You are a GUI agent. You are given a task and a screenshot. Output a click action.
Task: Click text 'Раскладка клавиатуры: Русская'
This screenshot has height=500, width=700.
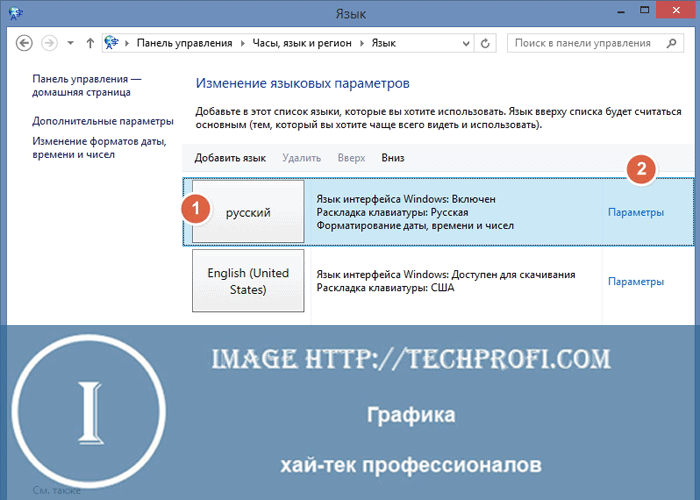click(392, 212)
